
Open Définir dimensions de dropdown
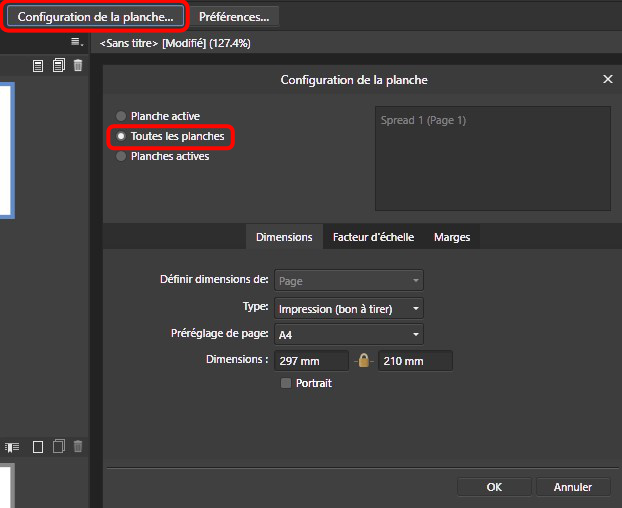(349, 281)
